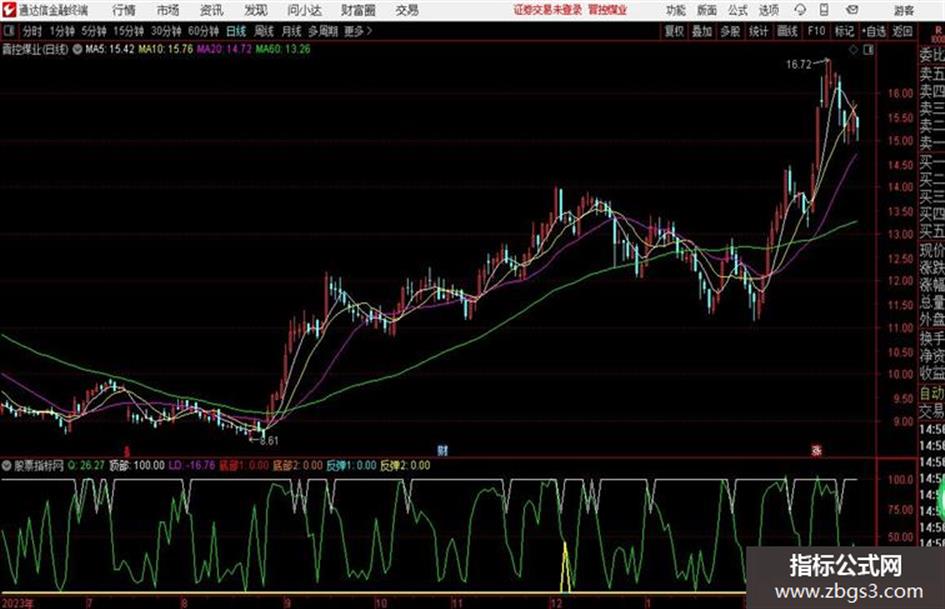The width and height of the screenshot is (945, 609).
Task: Click the 画线 drawing toolbar button
Action: click(x=787, y=31)
